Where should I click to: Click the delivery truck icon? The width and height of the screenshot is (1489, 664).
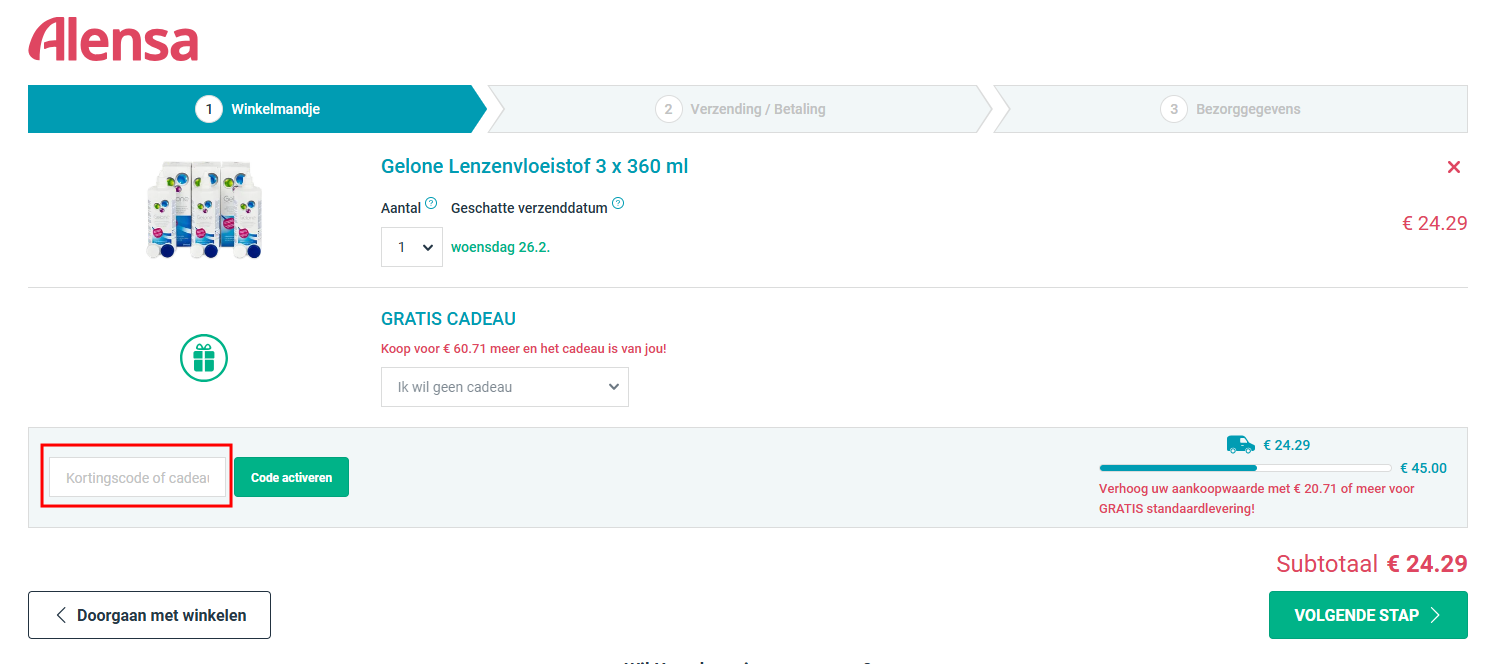coord(1240,444)
